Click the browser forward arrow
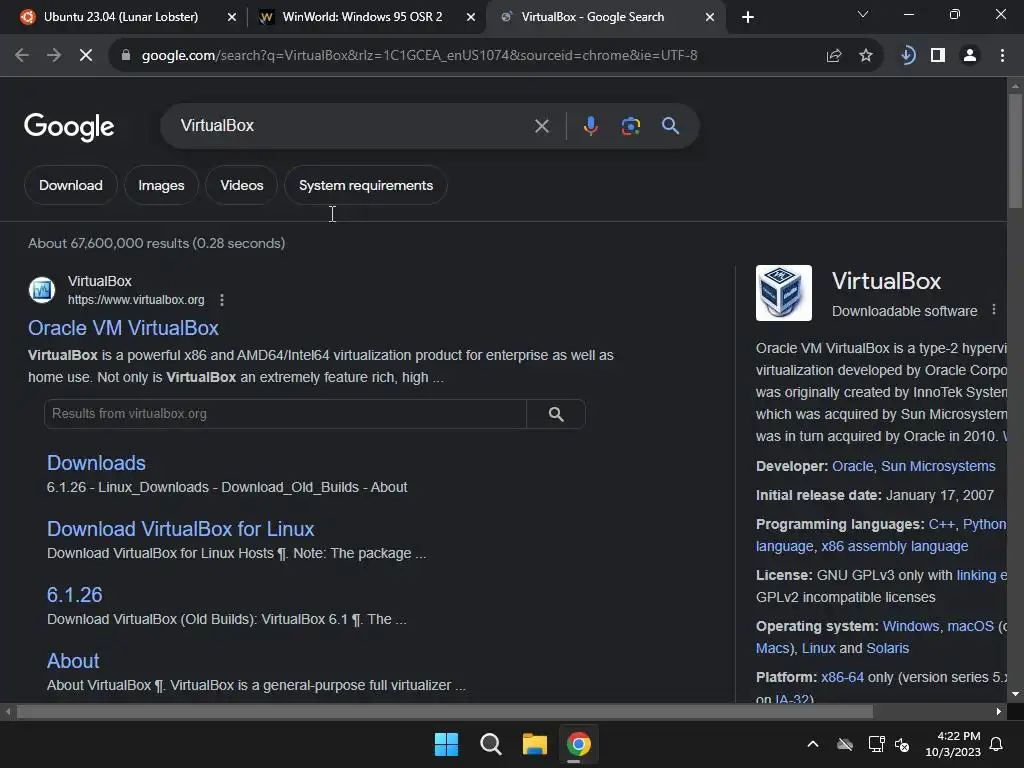This screenshot has width=1024, height=768. tap(54, 56)
